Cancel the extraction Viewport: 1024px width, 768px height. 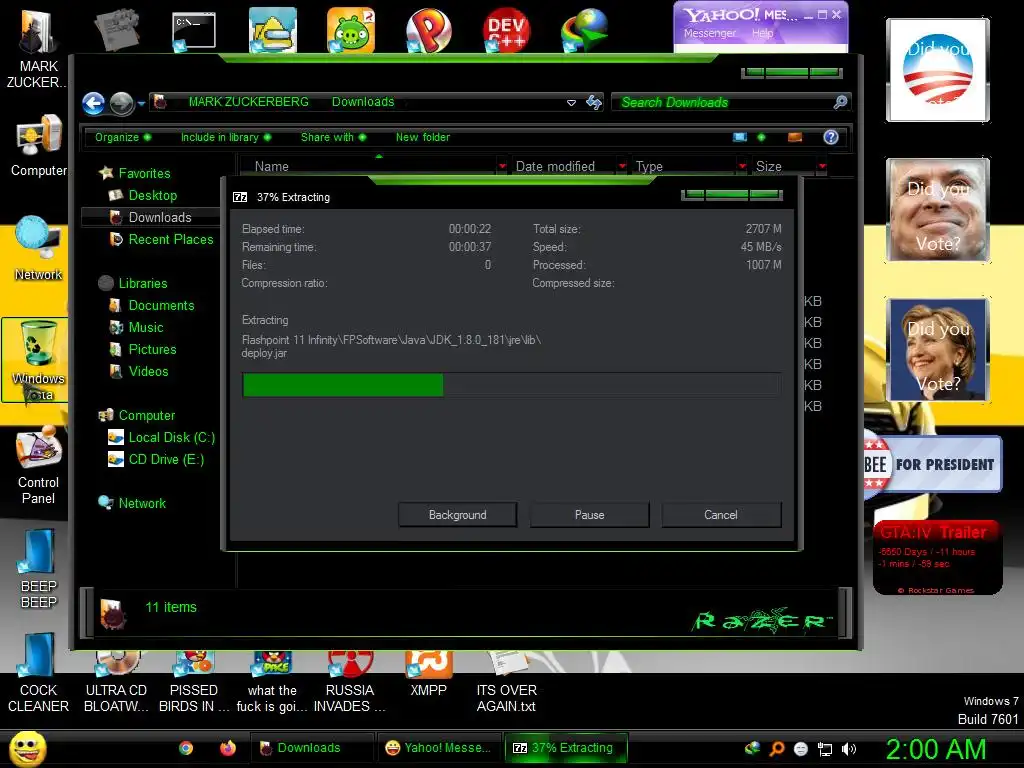[721, 515]
